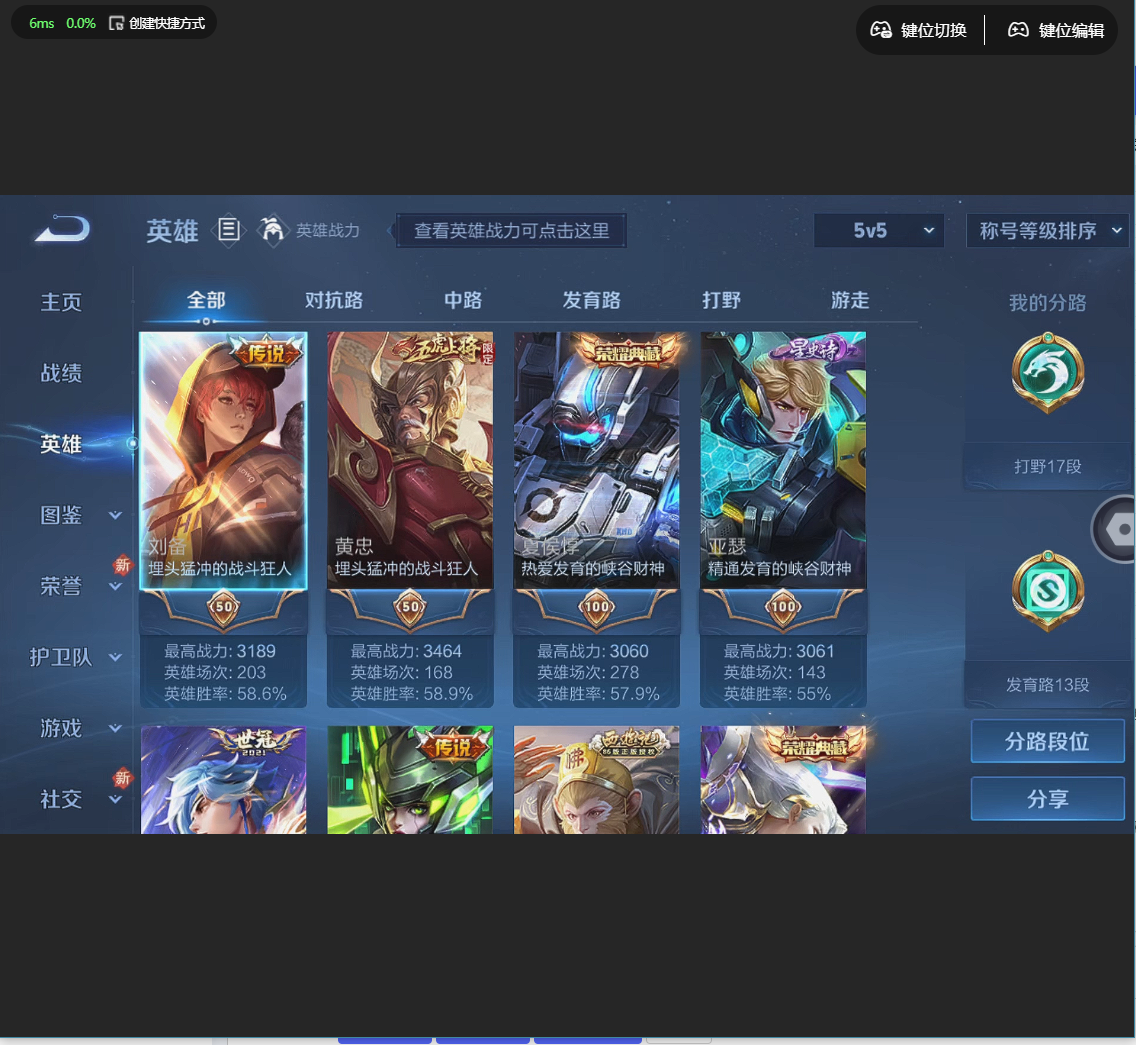The image size is (1136, 1045).
Task: Open the 5v5 mode dropdown
Action: [879, 230]
